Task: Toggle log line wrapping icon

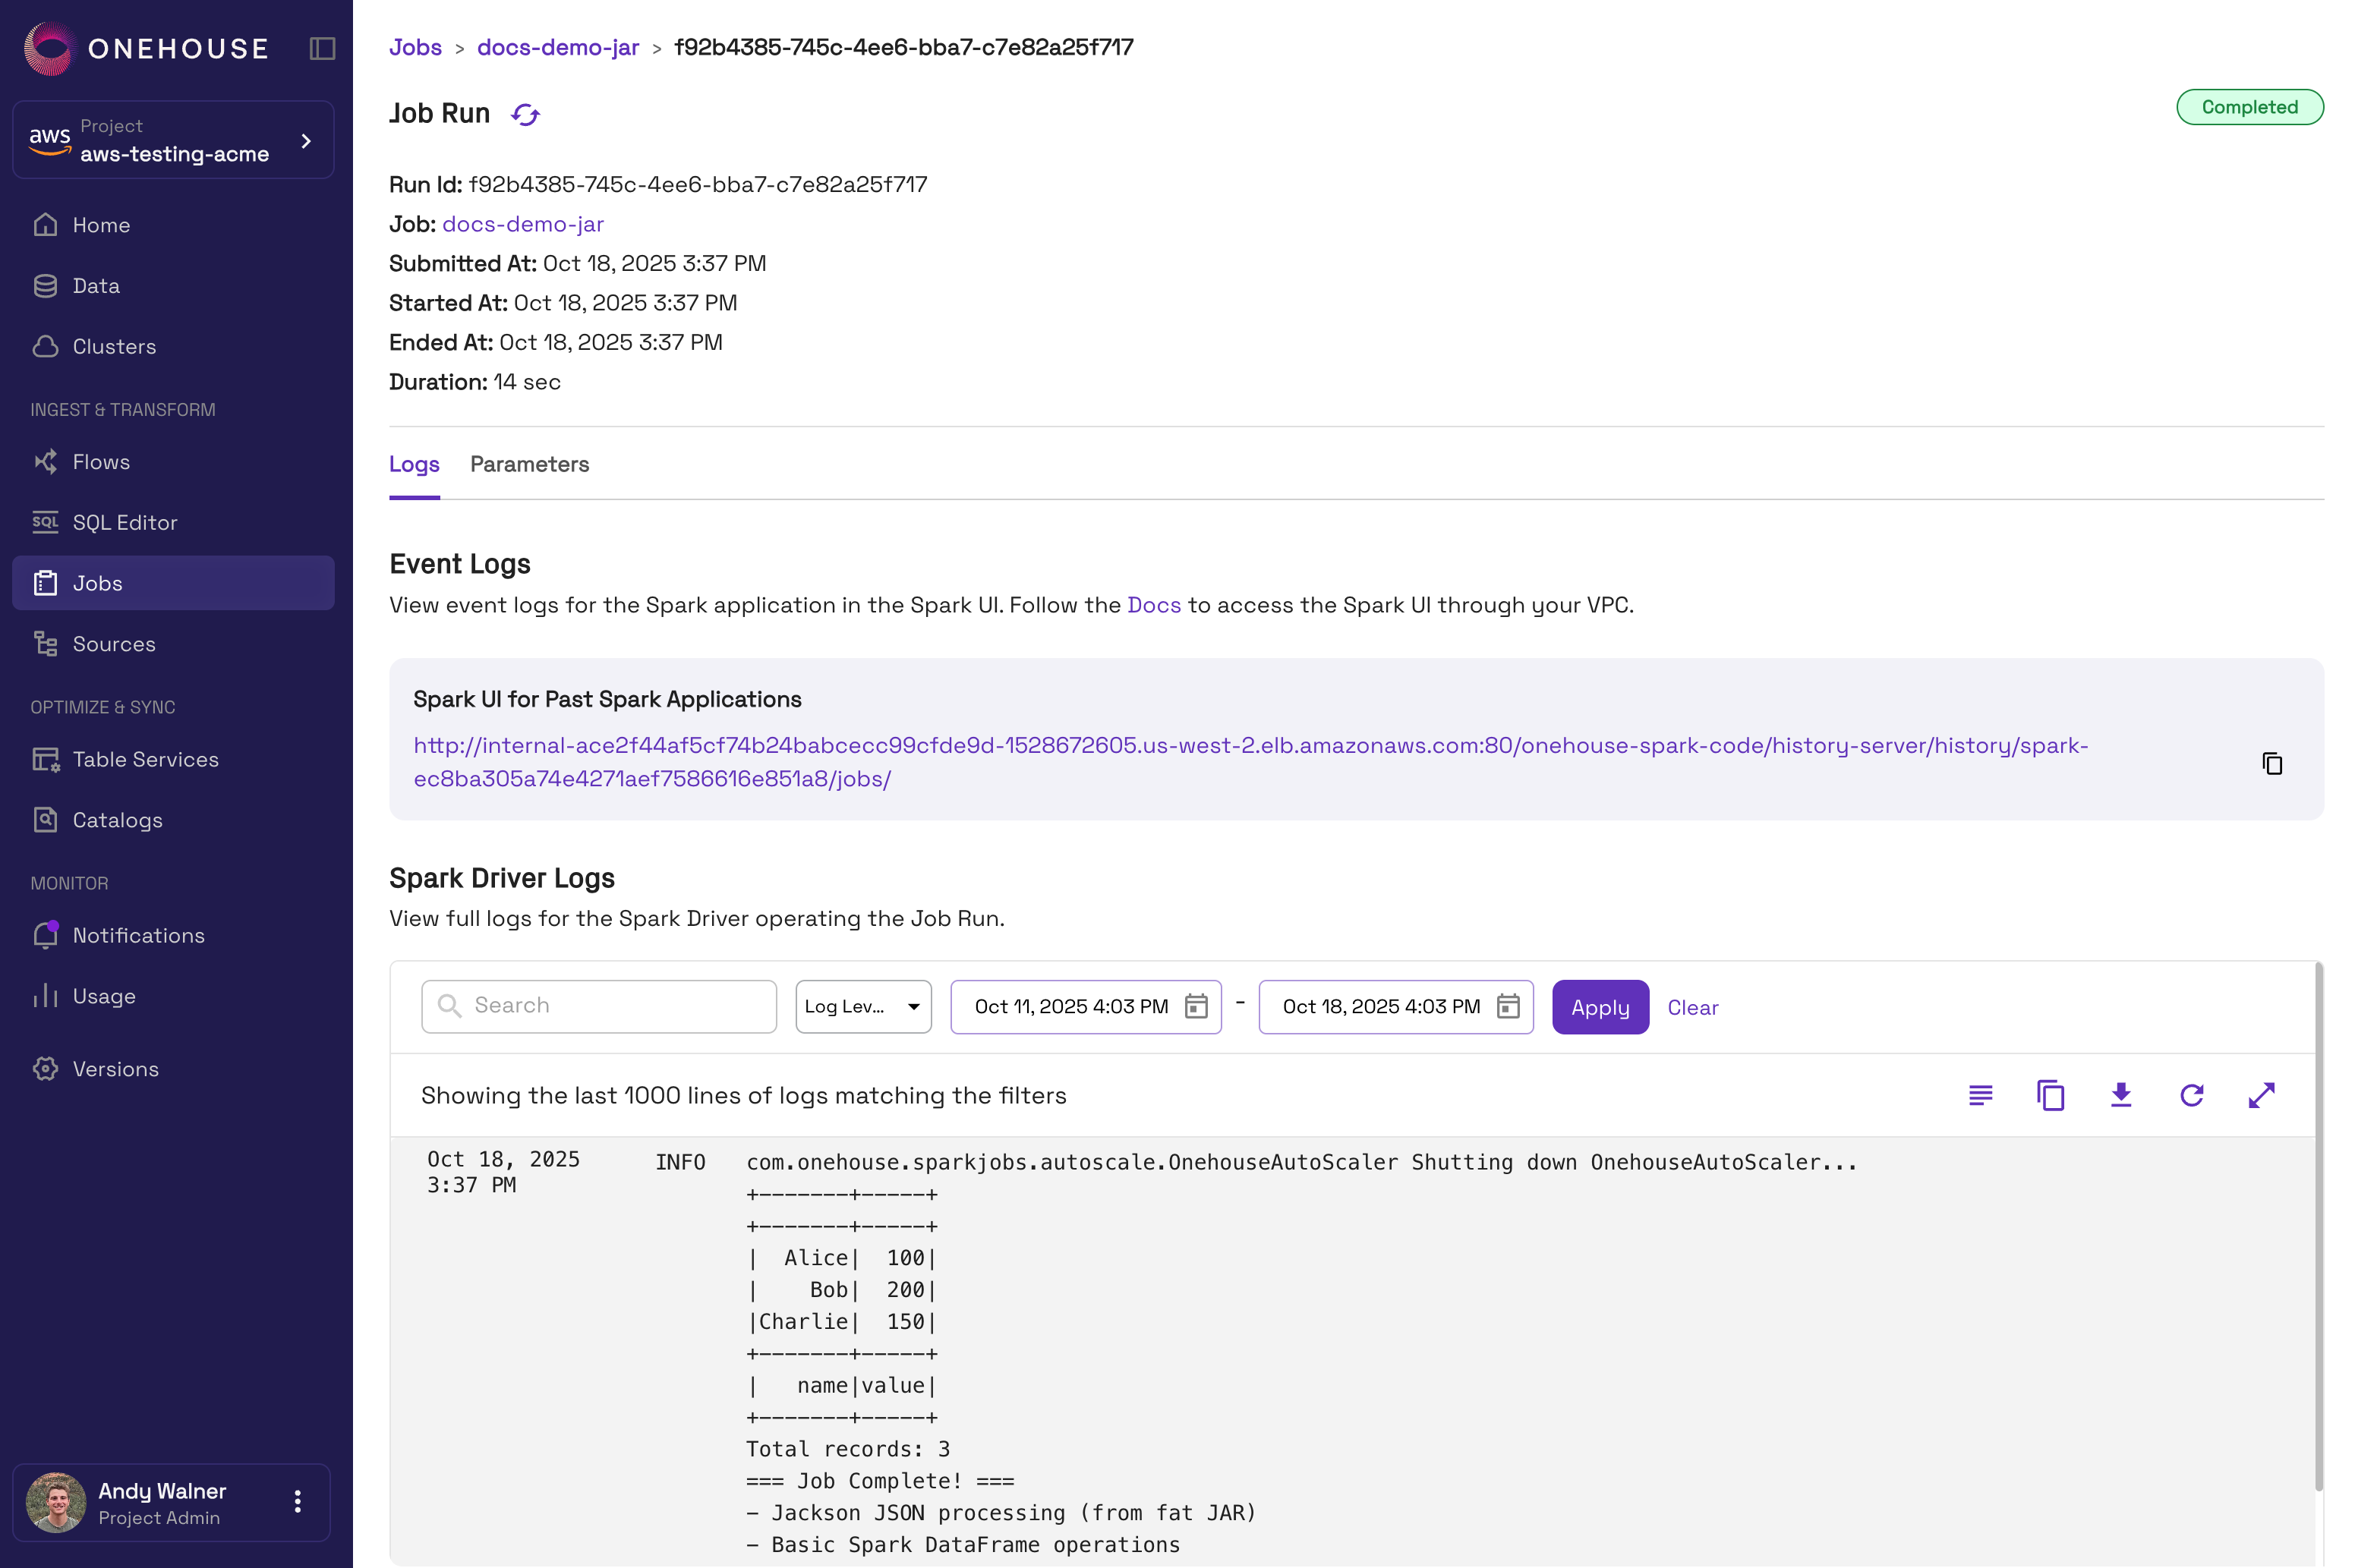Action: point(1980,1095)
